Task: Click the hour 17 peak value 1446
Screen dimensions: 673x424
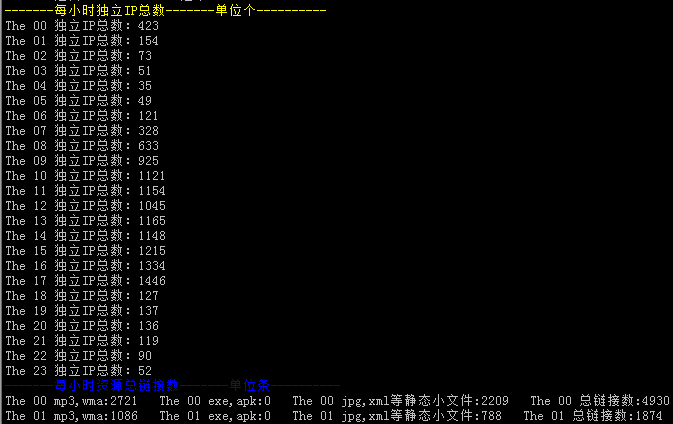Action: point(152,281)
